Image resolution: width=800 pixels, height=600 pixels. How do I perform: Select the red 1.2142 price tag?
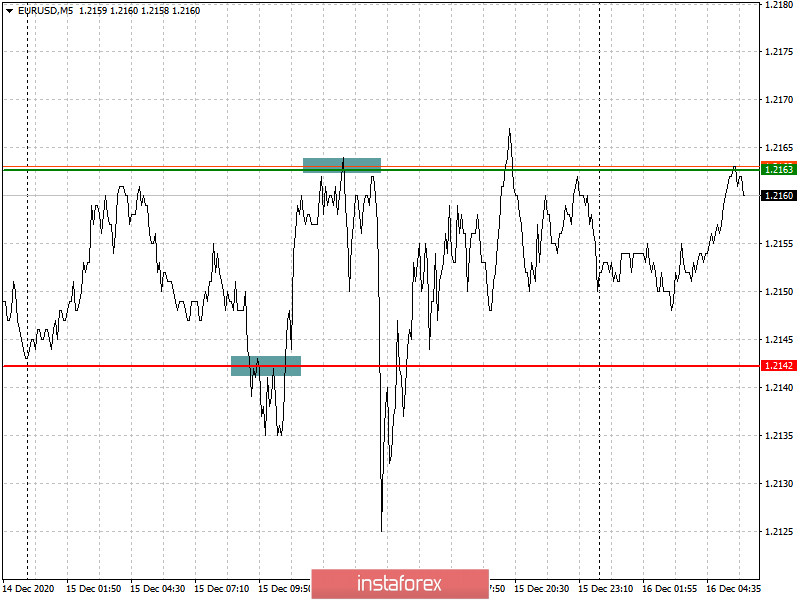click(779, 366)
